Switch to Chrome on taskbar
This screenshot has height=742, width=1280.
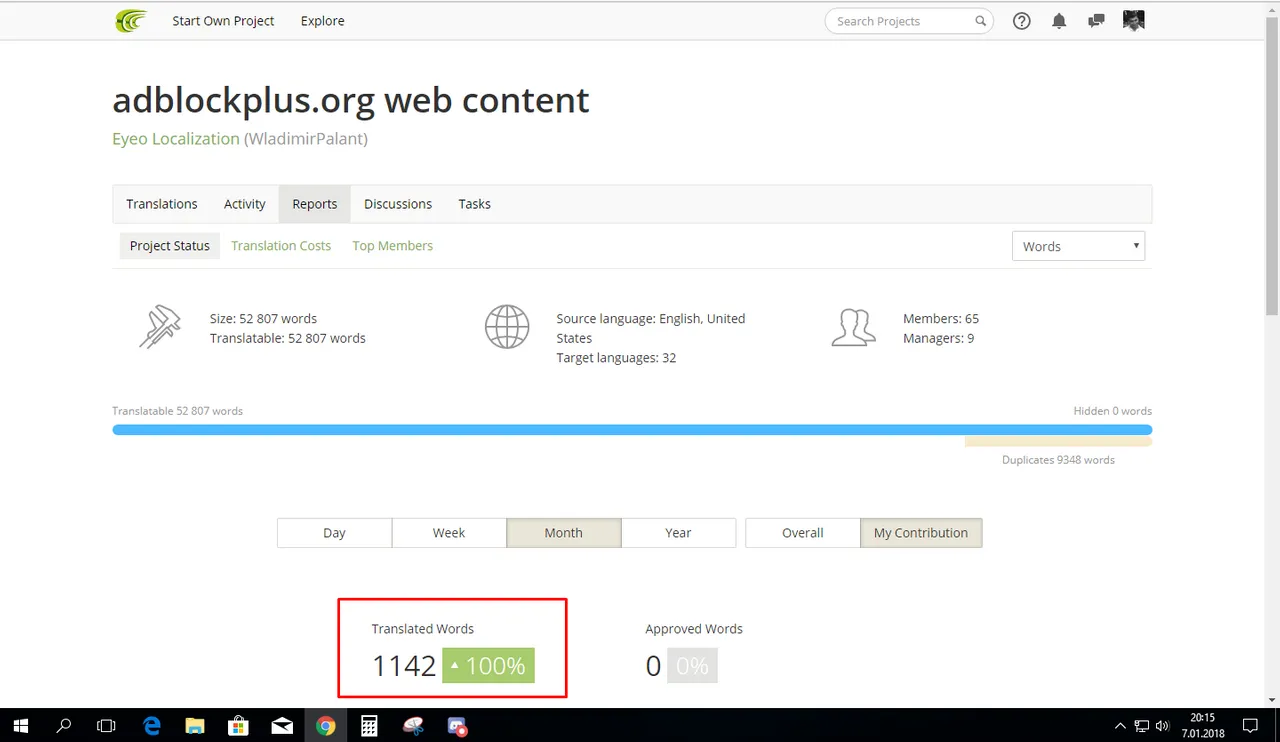(x=326, y=726)
